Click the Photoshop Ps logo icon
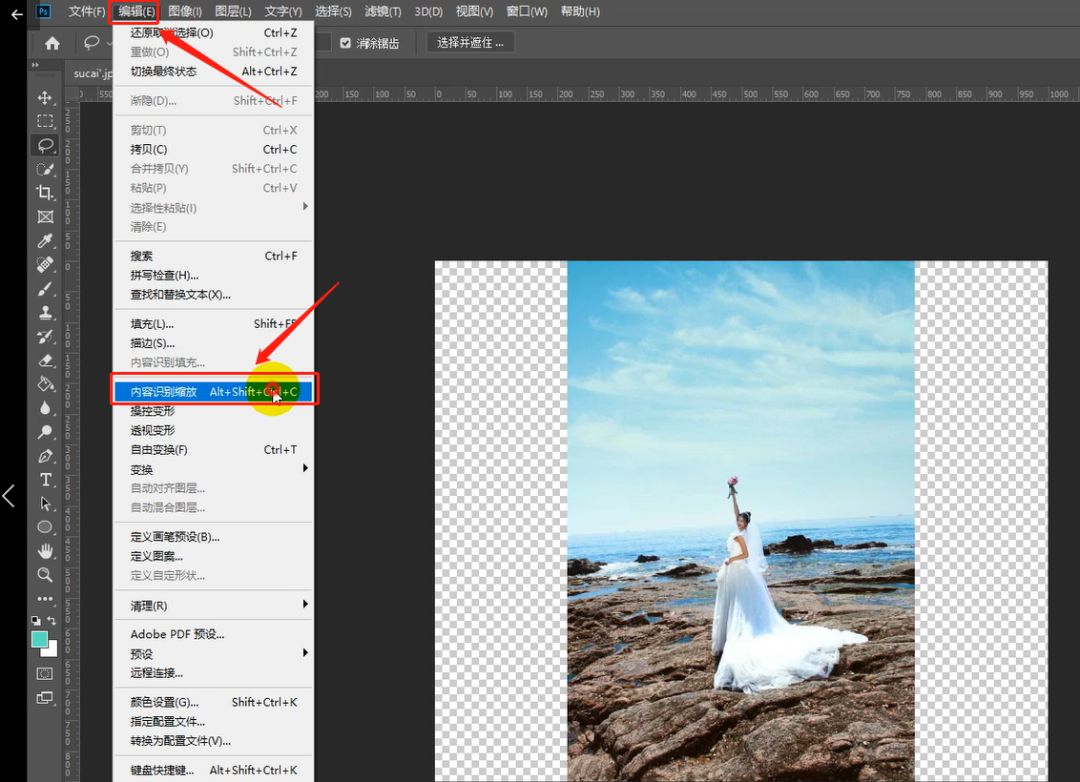This screenshot has width=1080, height=782. pos(43,11)
